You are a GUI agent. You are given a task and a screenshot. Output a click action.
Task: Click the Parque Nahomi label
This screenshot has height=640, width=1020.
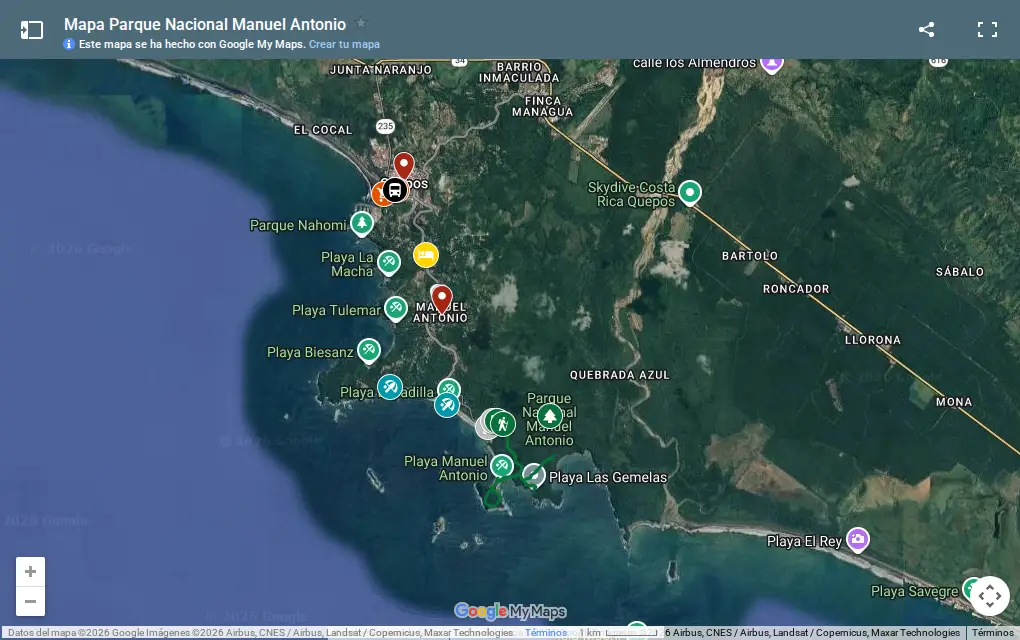pos(298,225)
